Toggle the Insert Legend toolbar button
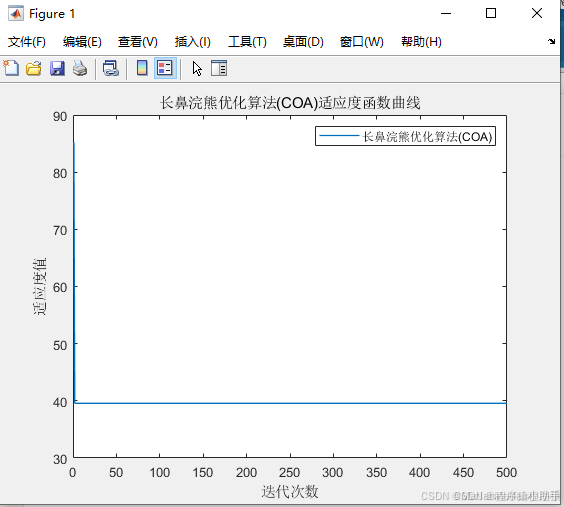564x507 pixels. (165, 68)
